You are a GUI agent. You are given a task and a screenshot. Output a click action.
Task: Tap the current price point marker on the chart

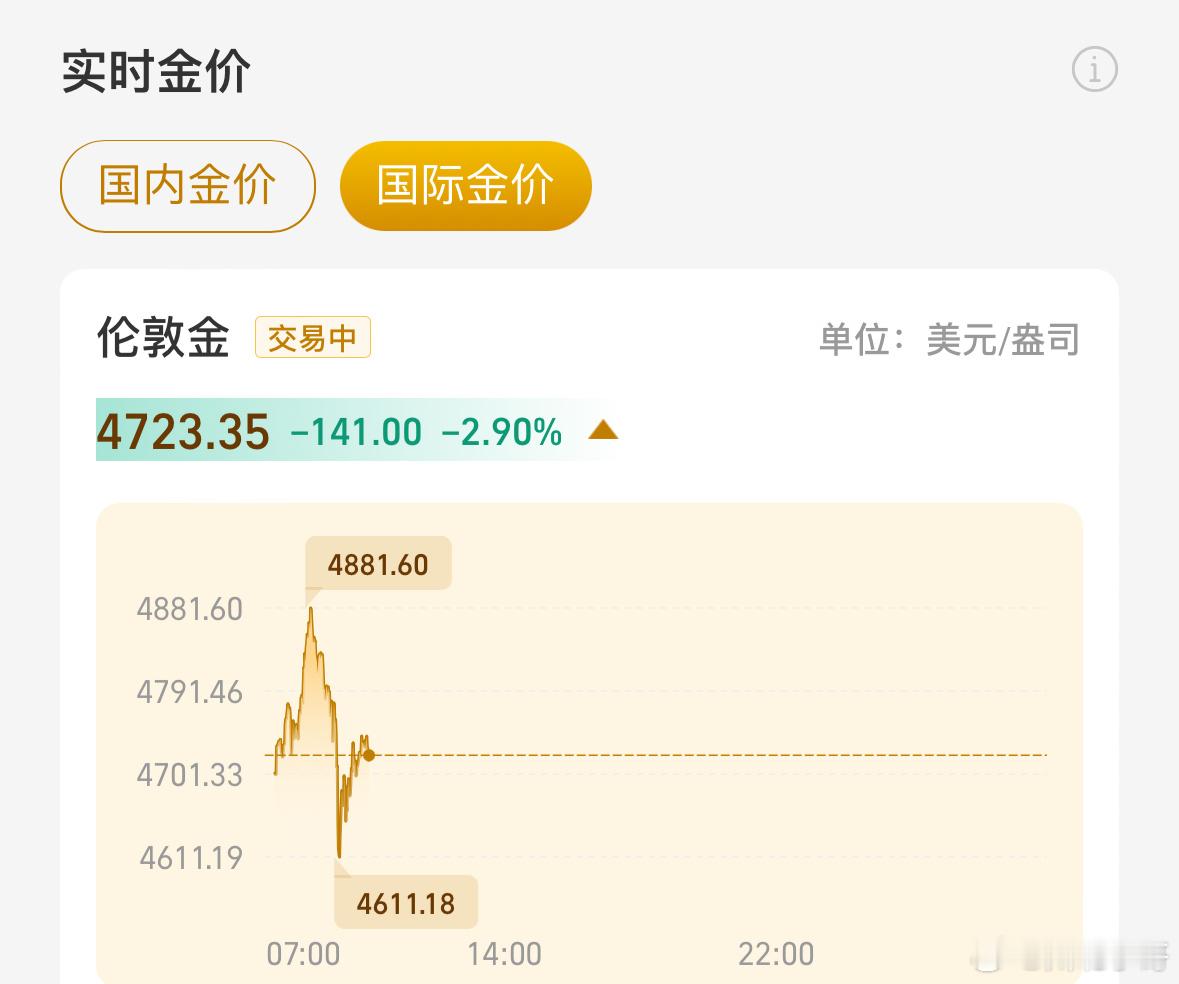368,756
